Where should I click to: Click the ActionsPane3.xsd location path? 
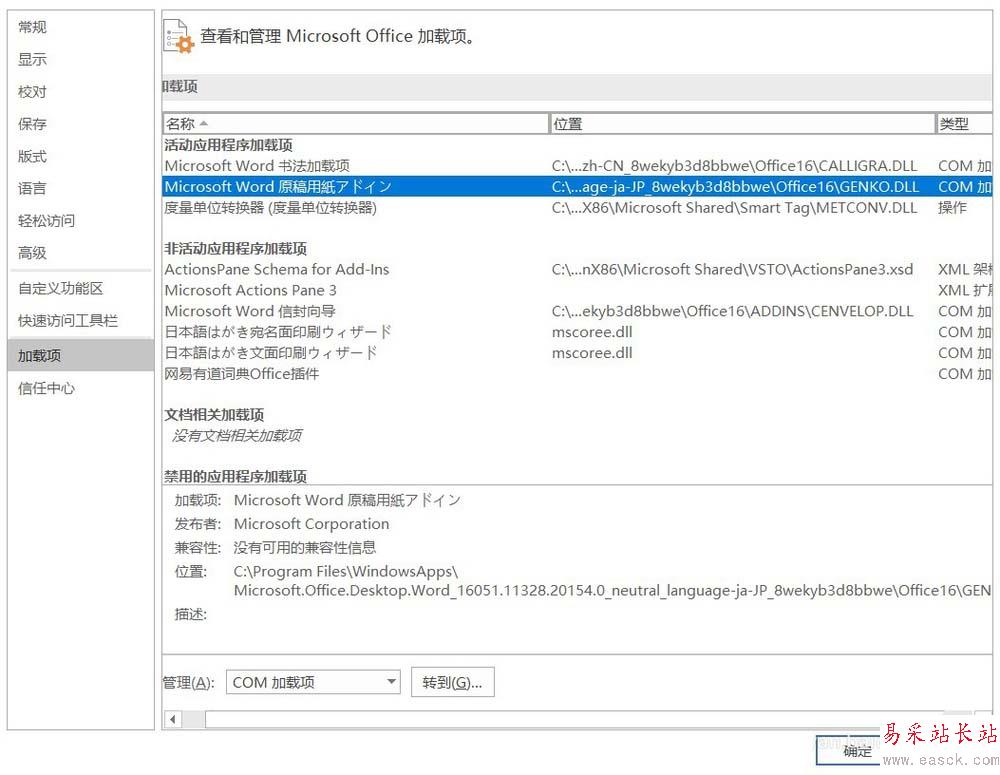coord(732,269)
